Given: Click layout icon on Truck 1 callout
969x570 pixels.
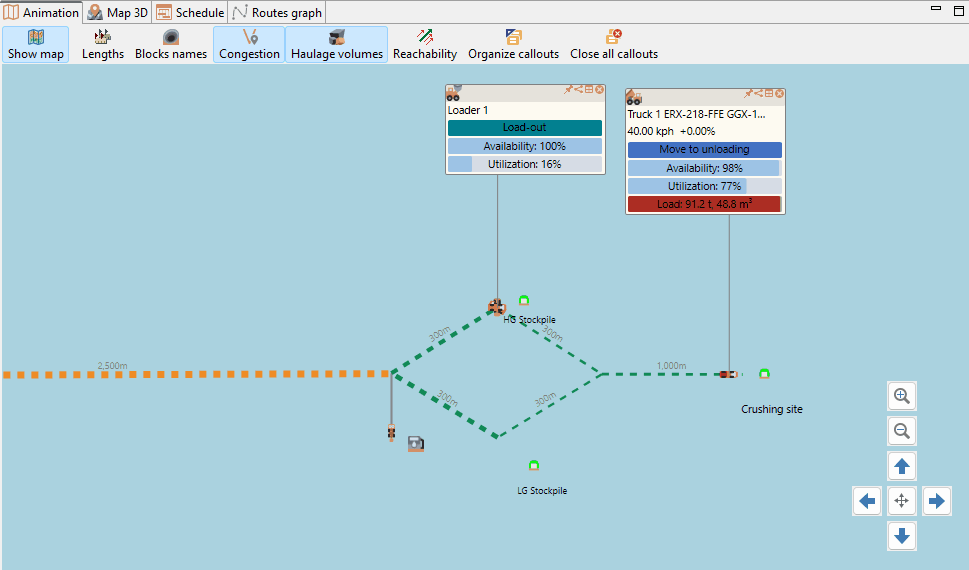Looking at the screenshot, I should coord(769,93).
